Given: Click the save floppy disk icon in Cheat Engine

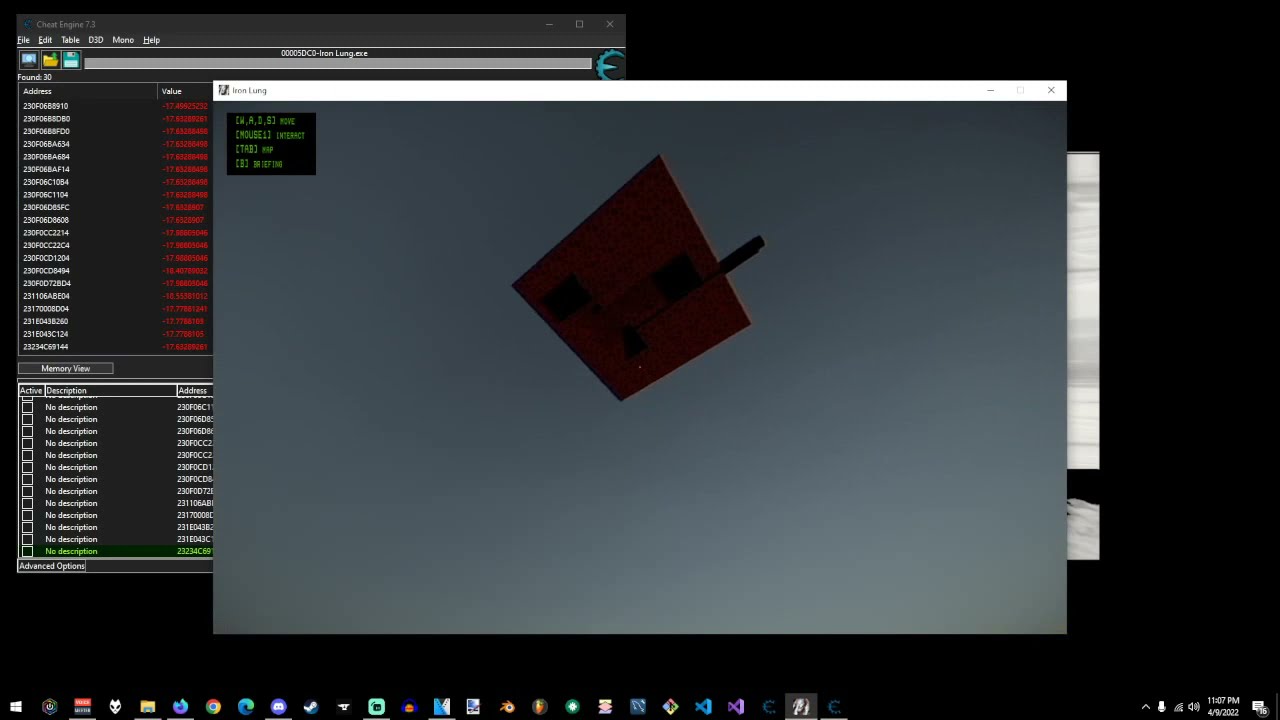Looking at the screenshot, I should pyautogui.click(x=71, y=61).
